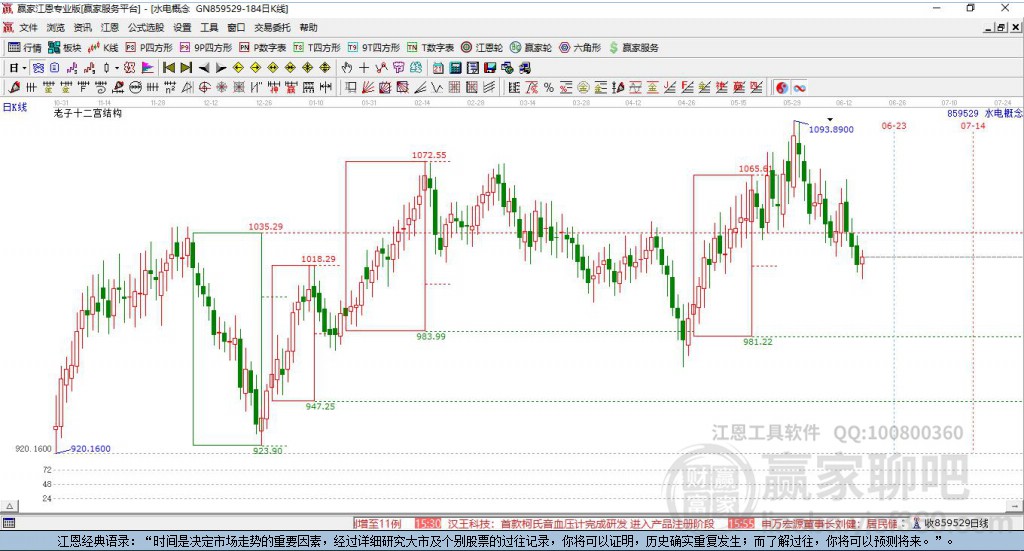1024x551 pixels.
Task: Switch to the K线 candlestick view
Action: point(103,48)
